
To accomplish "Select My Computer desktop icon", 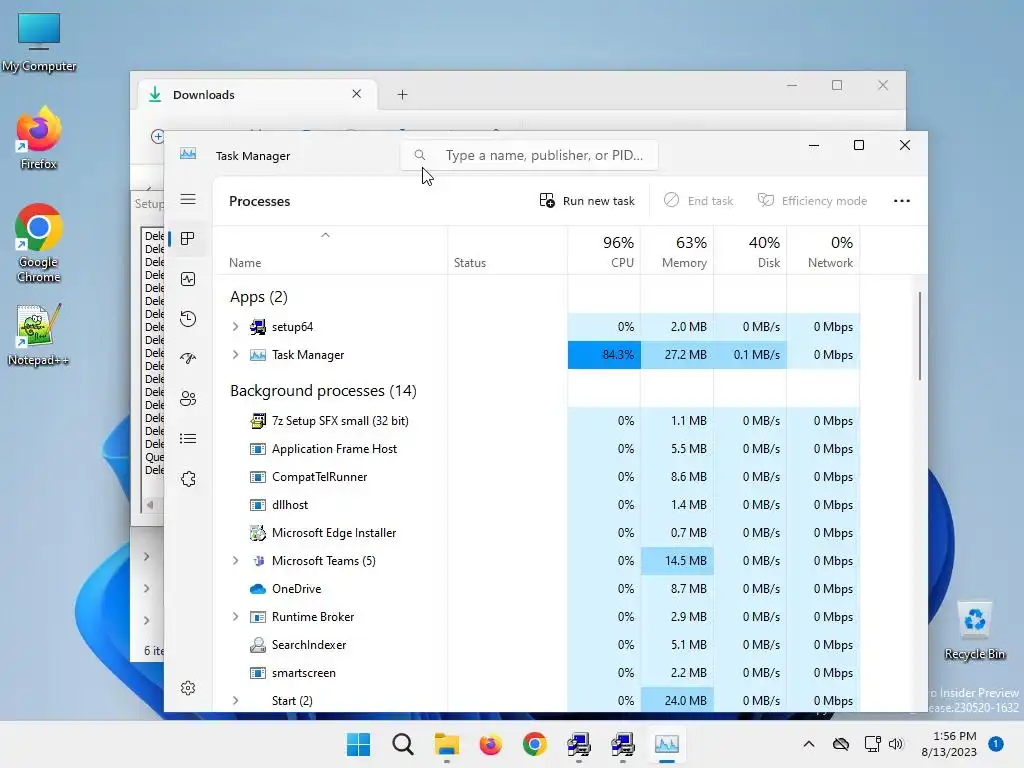I will tap(39, 42).
